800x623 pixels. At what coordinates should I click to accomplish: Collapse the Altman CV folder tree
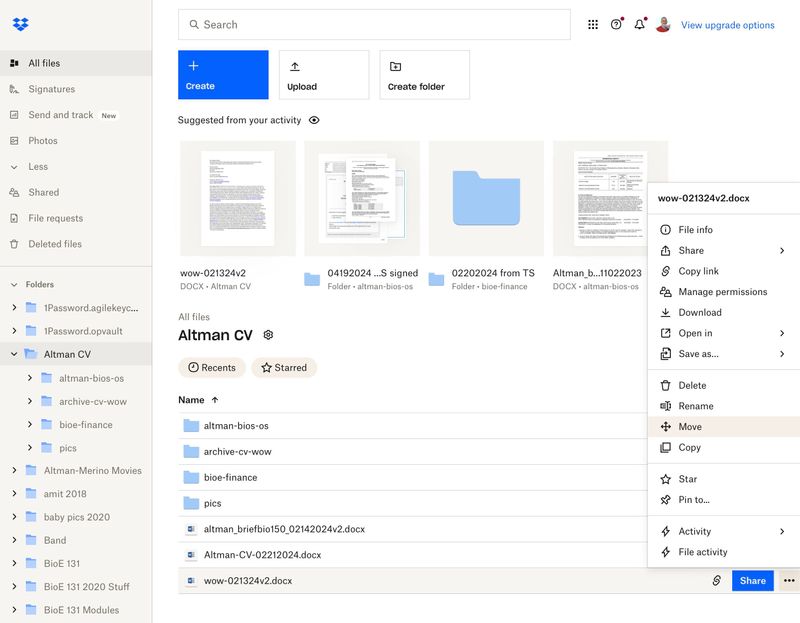coord(14,354)
